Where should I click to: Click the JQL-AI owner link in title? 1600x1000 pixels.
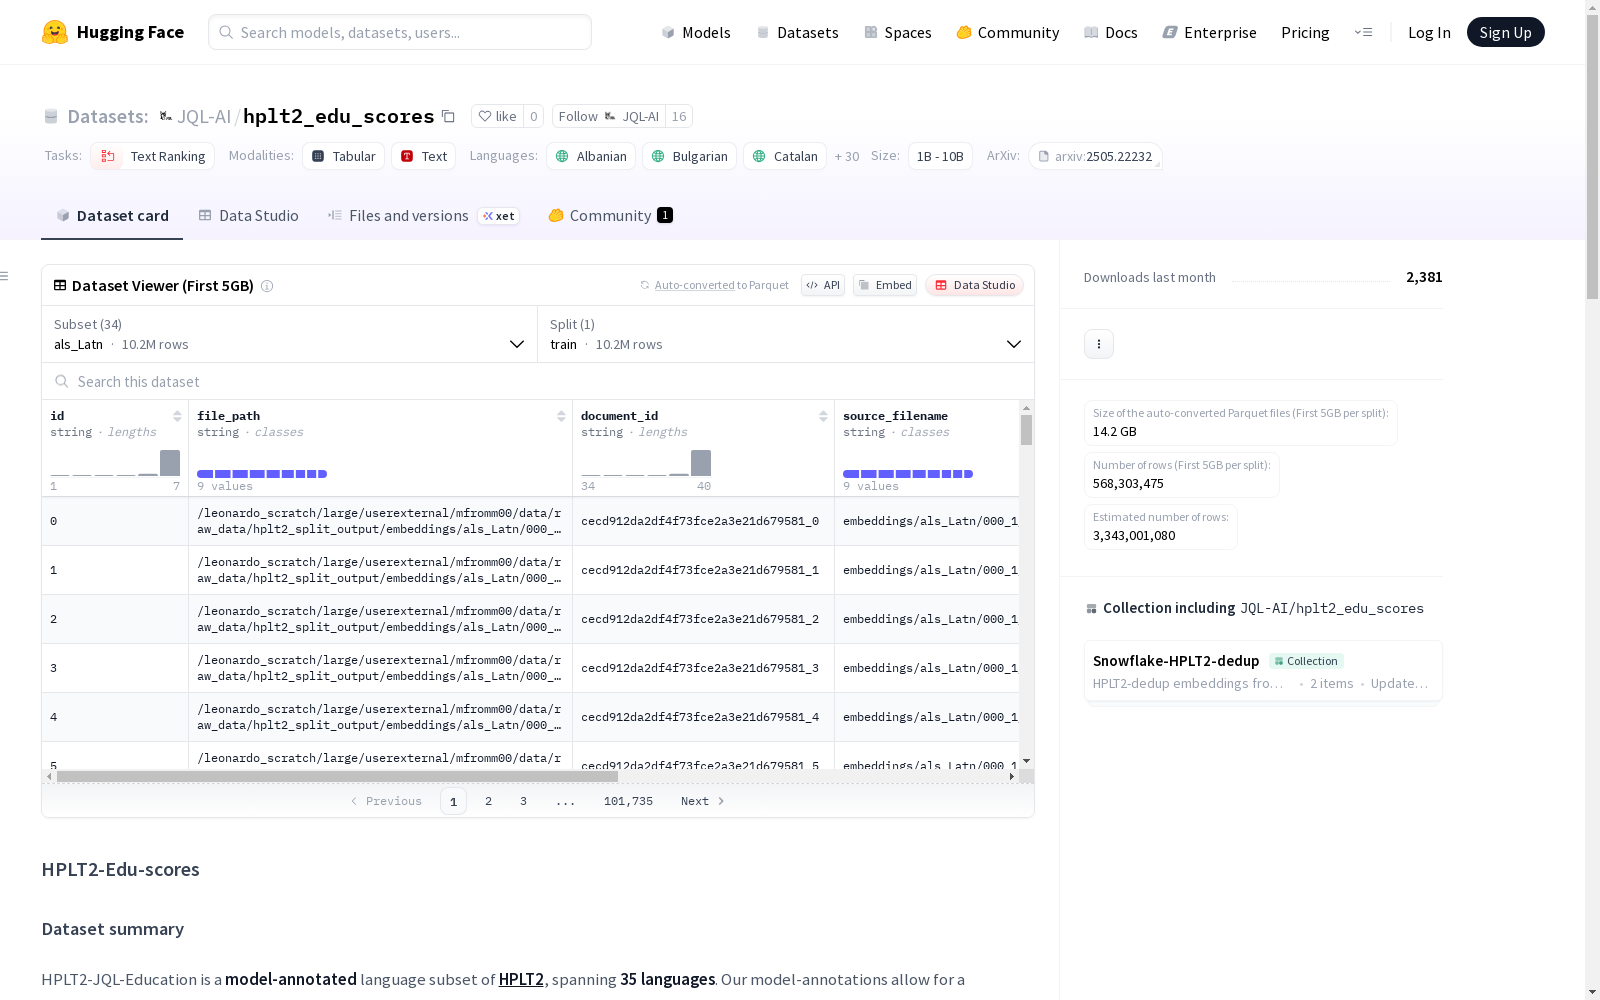[204, 116]
